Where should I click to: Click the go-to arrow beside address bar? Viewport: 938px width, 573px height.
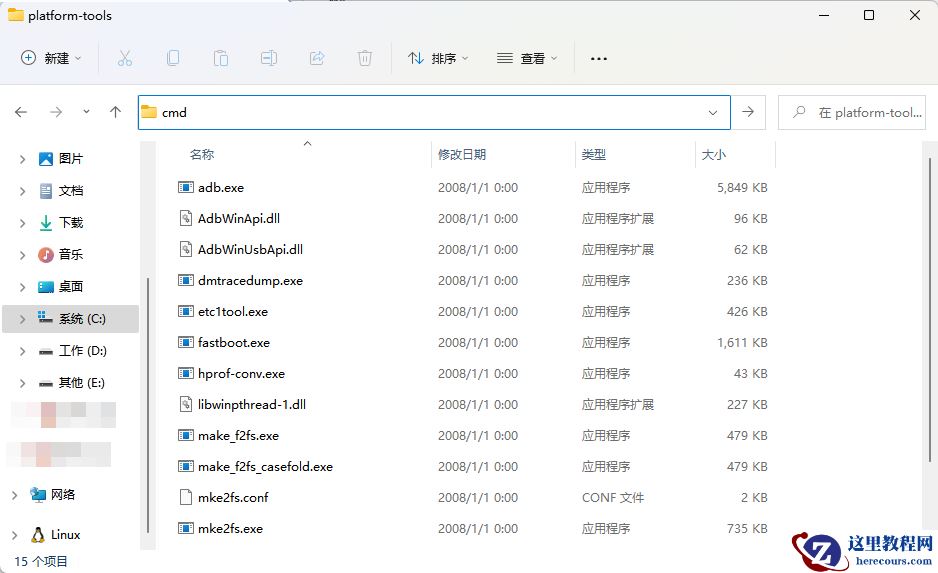click(x=748, y=112)
